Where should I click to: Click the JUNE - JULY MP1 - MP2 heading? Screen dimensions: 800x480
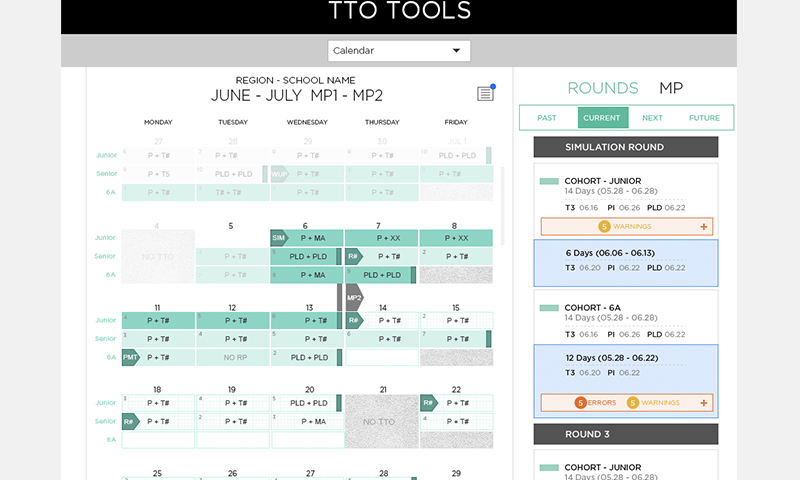(x=296, y=95)
